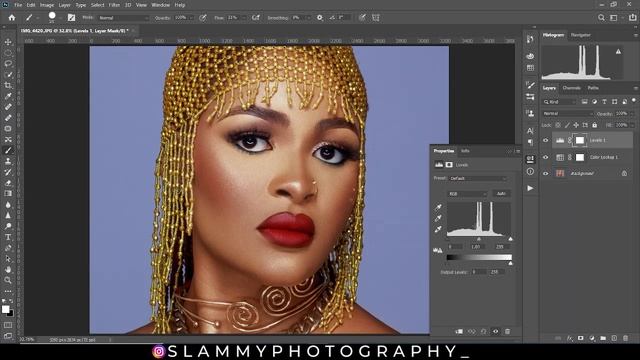Hide the Levels 1 layer
Viewport: 640px width, 360px height.
pos(546,140)
